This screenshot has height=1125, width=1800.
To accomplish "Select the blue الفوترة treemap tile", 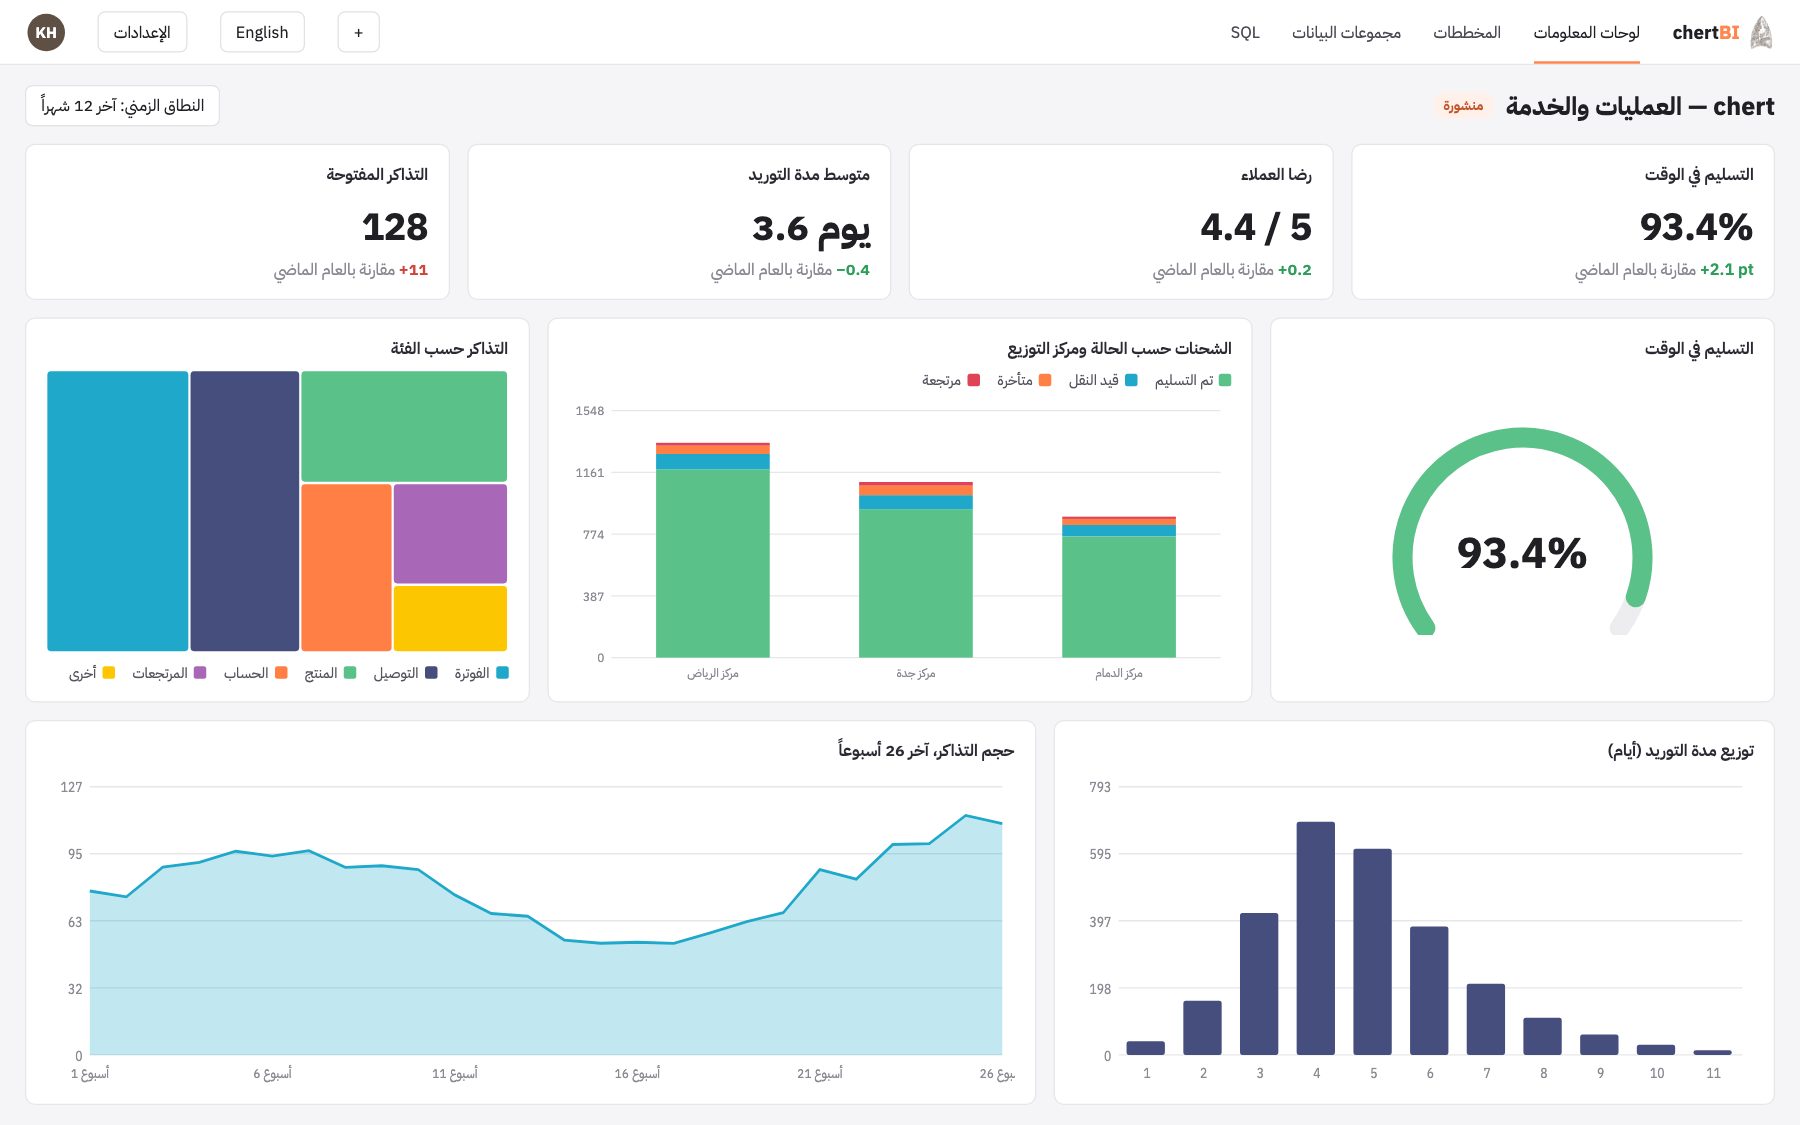I will click(118, 511).
